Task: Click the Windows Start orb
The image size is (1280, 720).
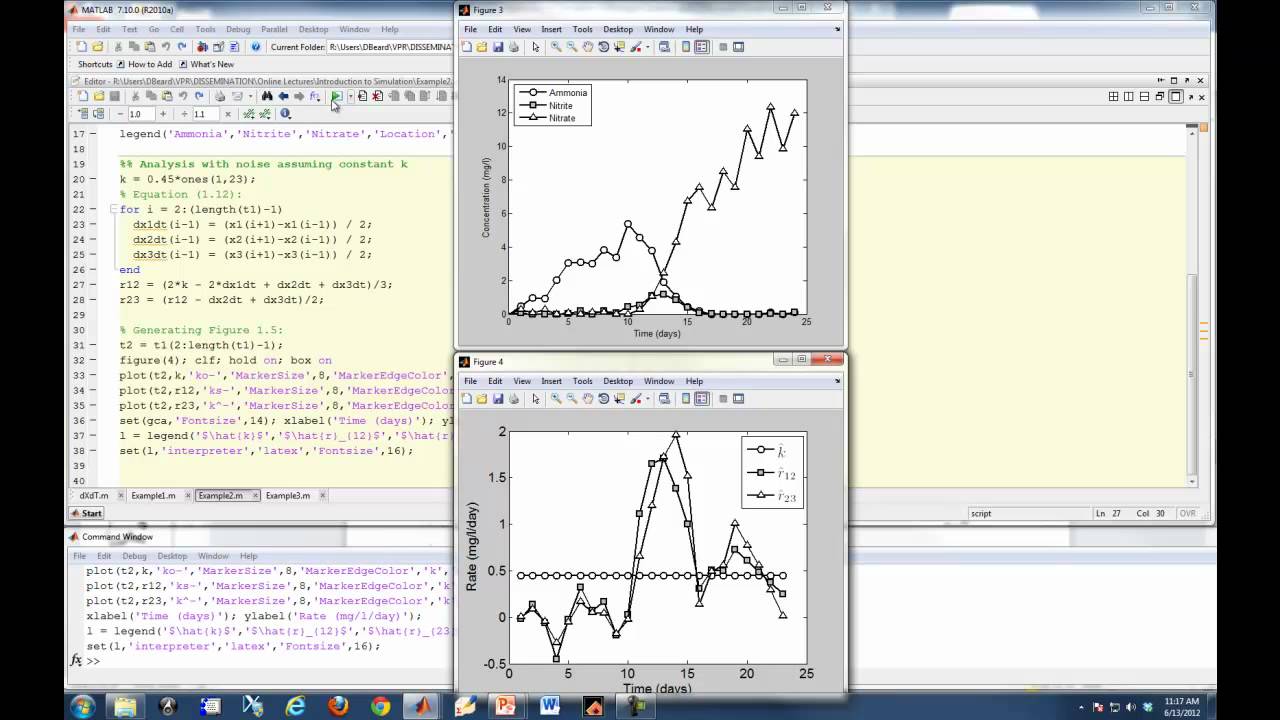Action: pyautogui.click(x=82, y=706)
